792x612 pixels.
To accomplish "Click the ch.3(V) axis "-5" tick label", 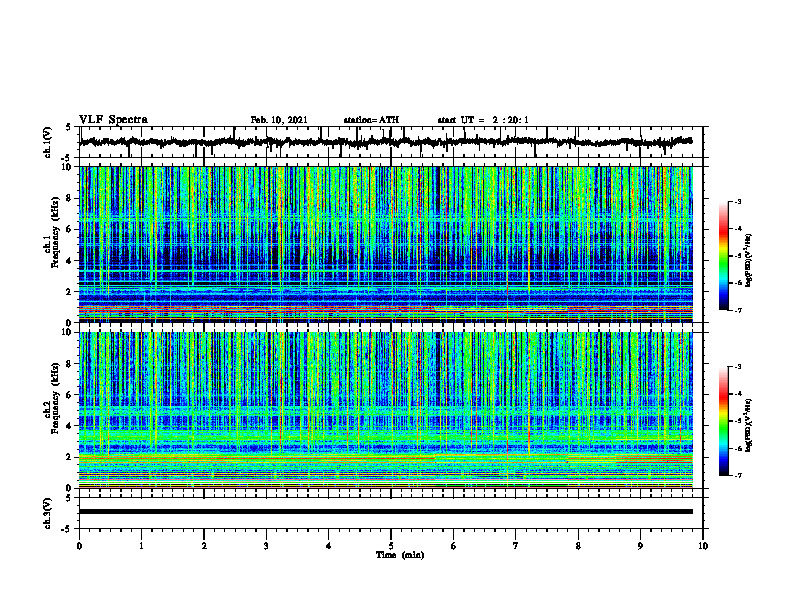I will pos(67,529).
